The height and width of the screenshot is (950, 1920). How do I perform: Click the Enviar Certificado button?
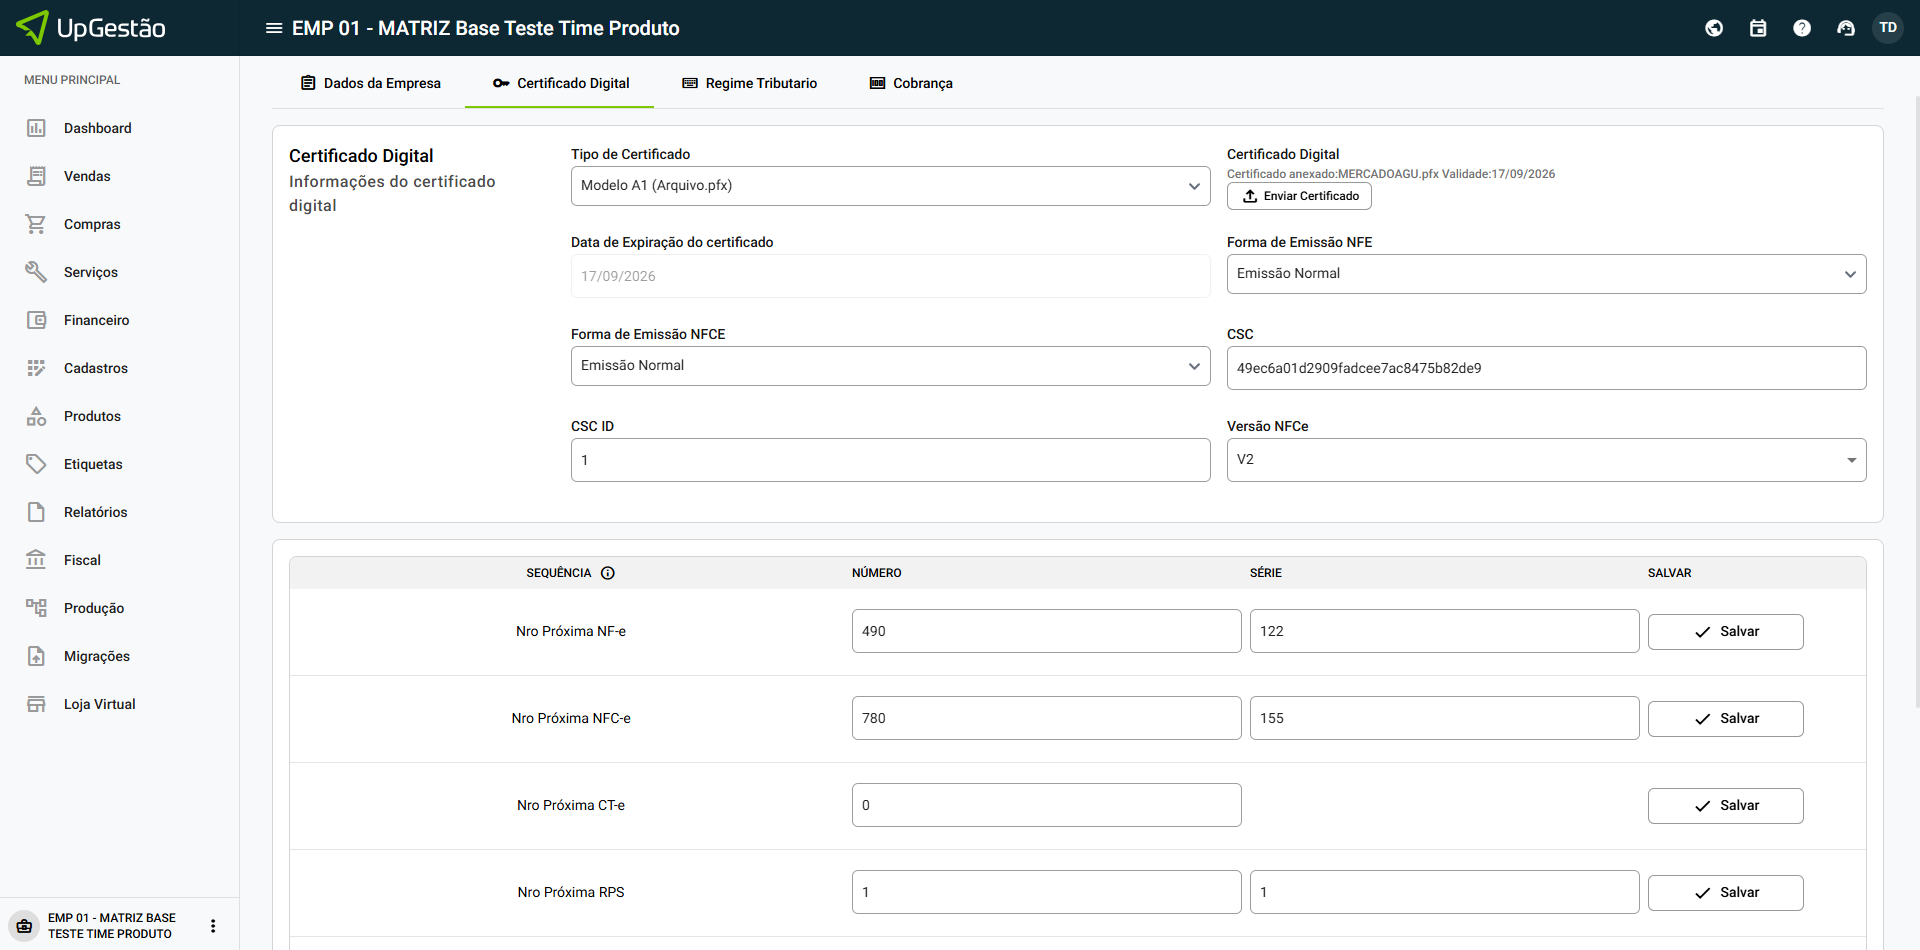(1299, 196)
